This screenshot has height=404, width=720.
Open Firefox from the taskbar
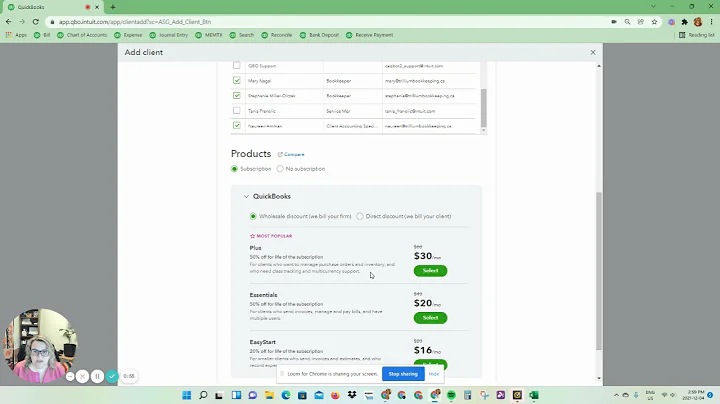pos(335,395)
